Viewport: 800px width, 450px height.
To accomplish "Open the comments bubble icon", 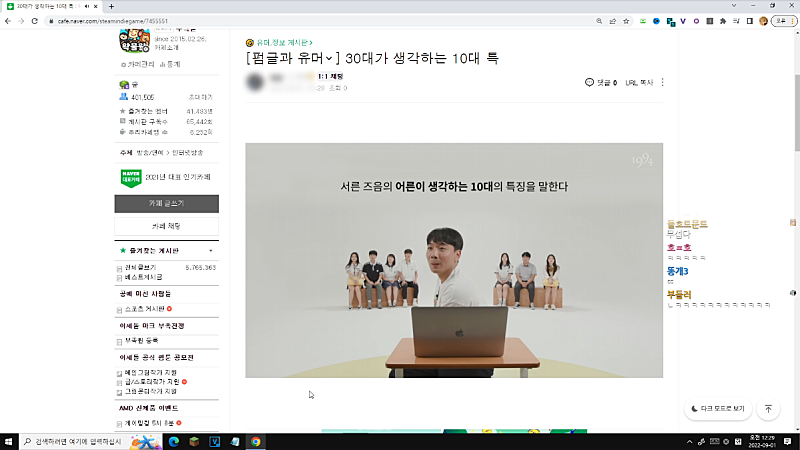I will coord(589,82).
